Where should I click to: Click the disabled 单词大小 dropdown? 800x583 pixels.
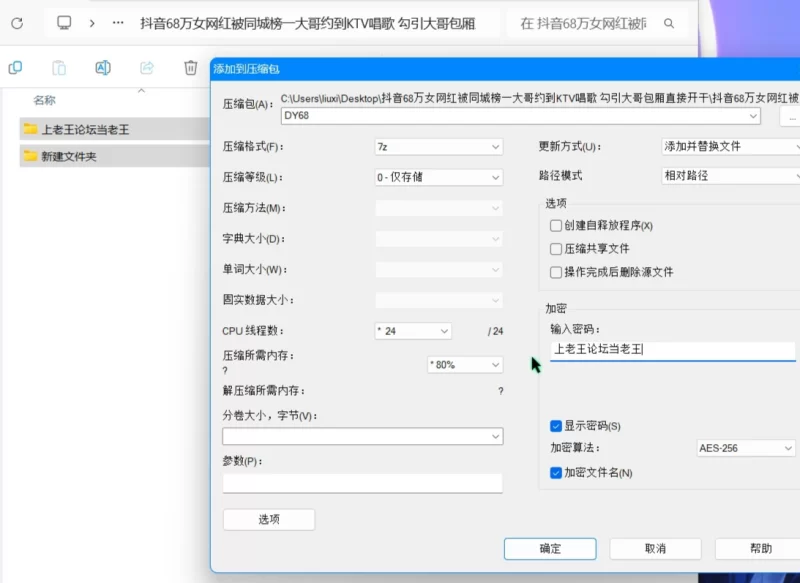pos(439,269)
